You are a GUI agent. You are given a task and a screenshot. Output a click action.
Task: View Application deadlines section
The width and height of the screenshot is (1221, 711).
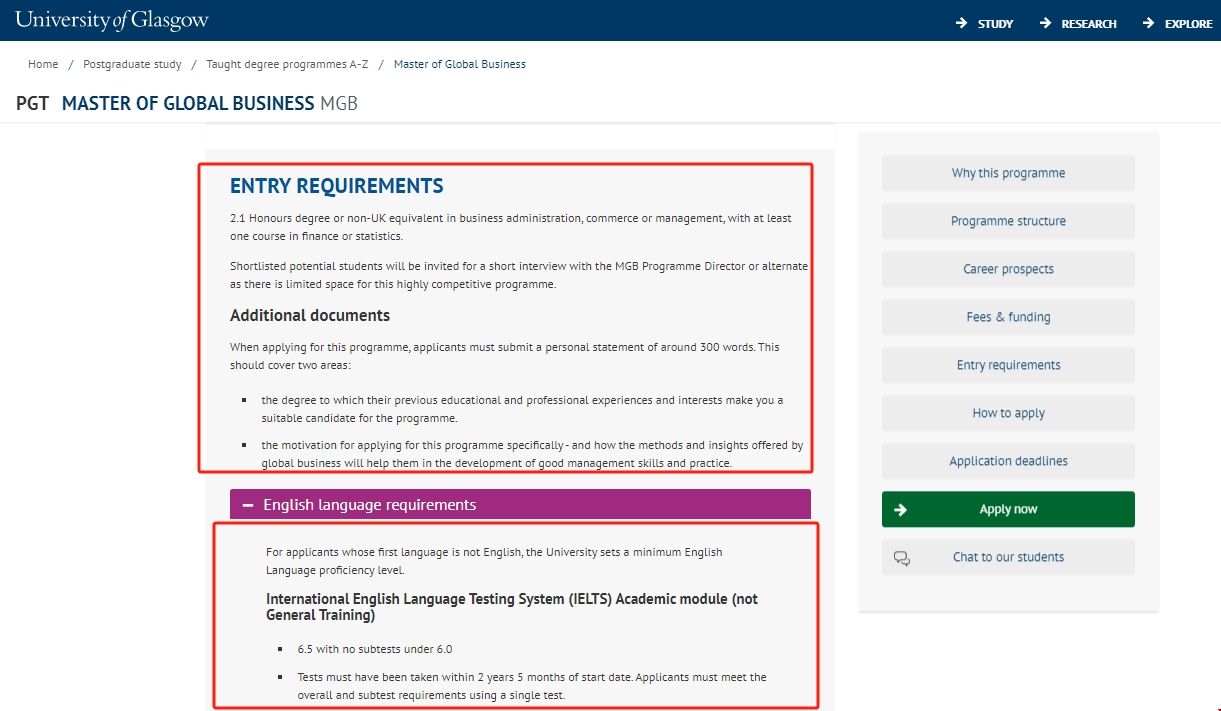click(1008, 461)
